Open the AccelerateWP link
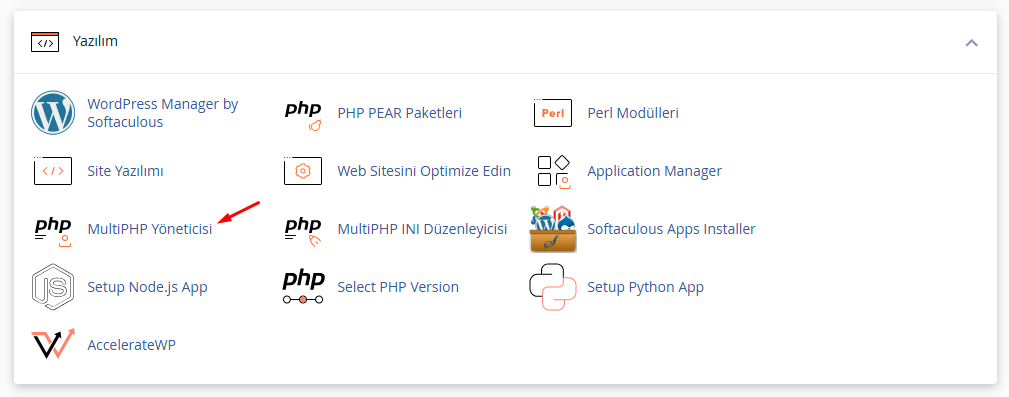Viewport: 1009px width, 397px height. tap(131, 345)
